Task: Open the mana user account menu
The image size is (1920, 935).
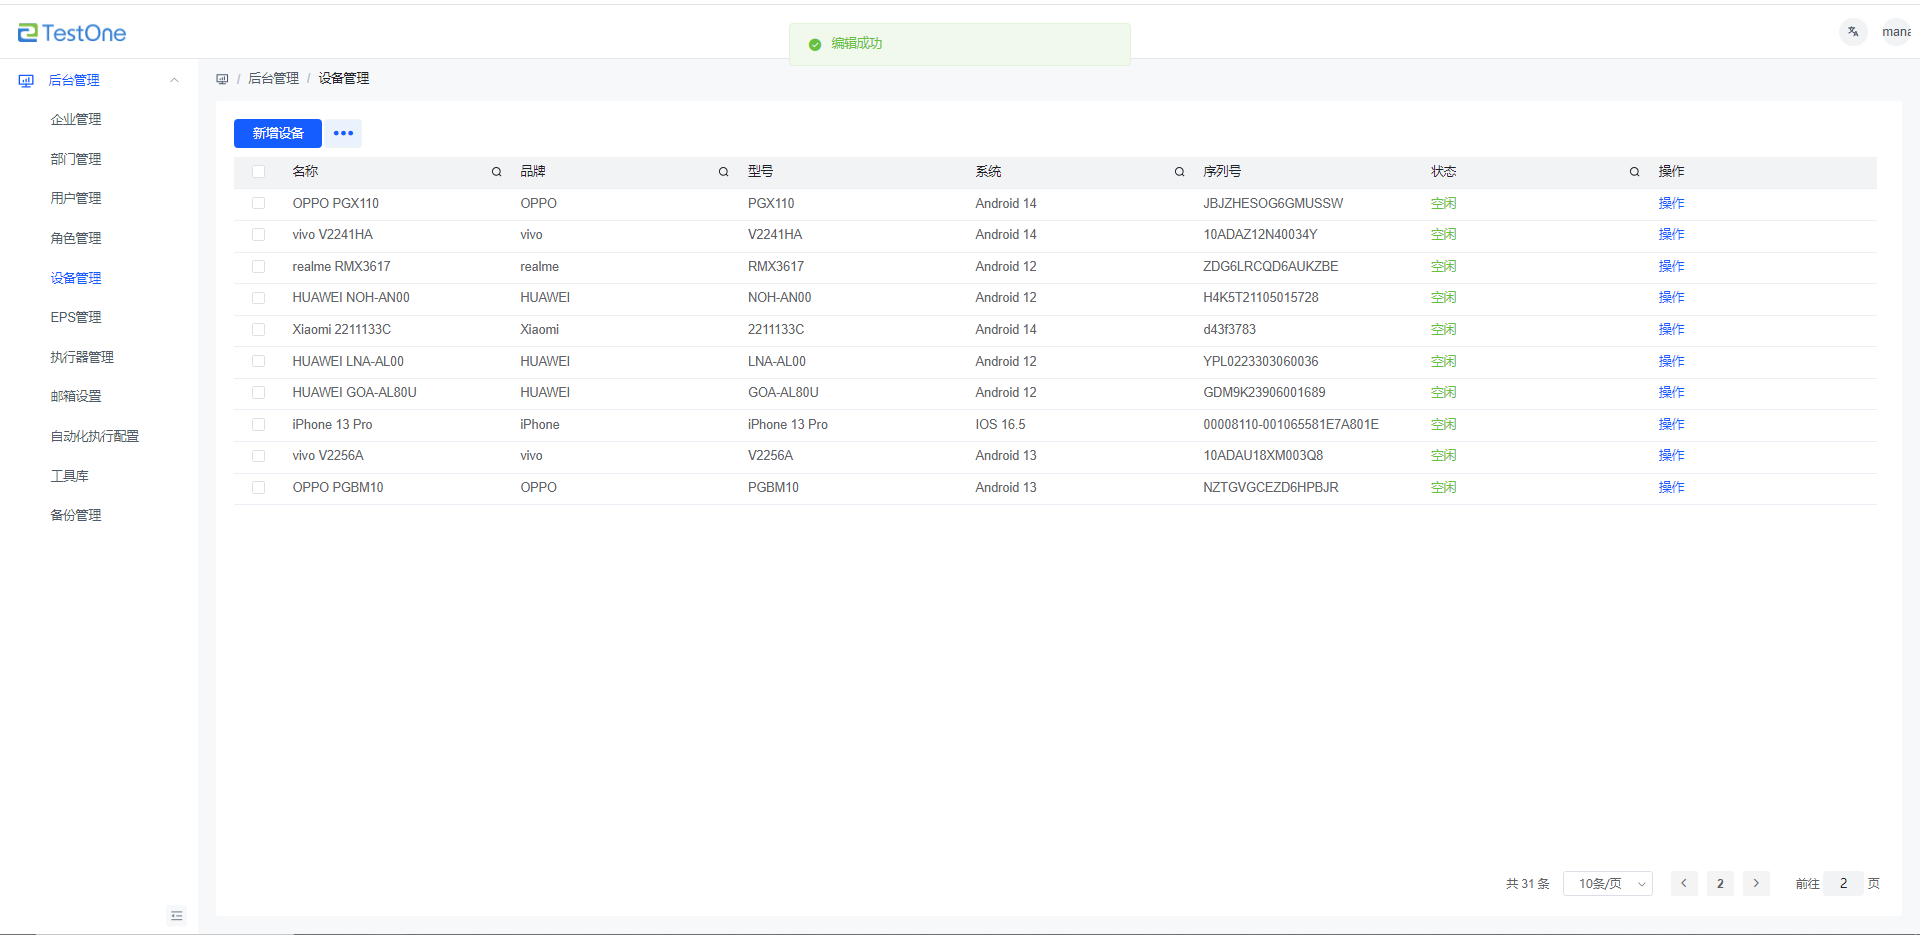Action: (x=1897, y=32)
